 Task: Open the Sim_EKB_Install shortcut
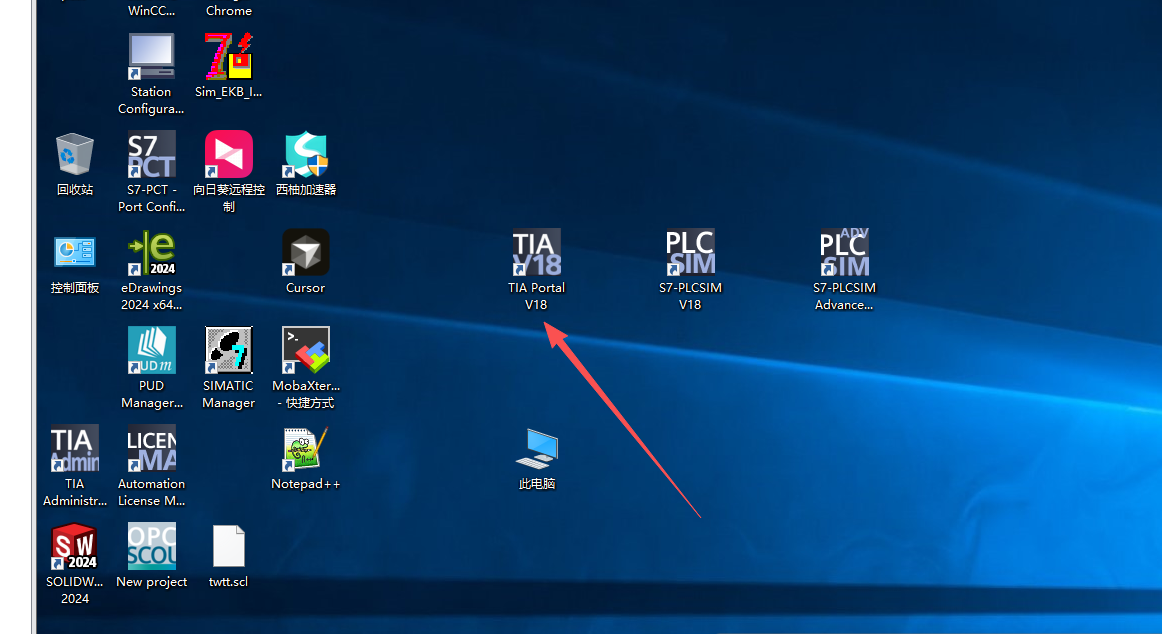click(x=228, y=56)
